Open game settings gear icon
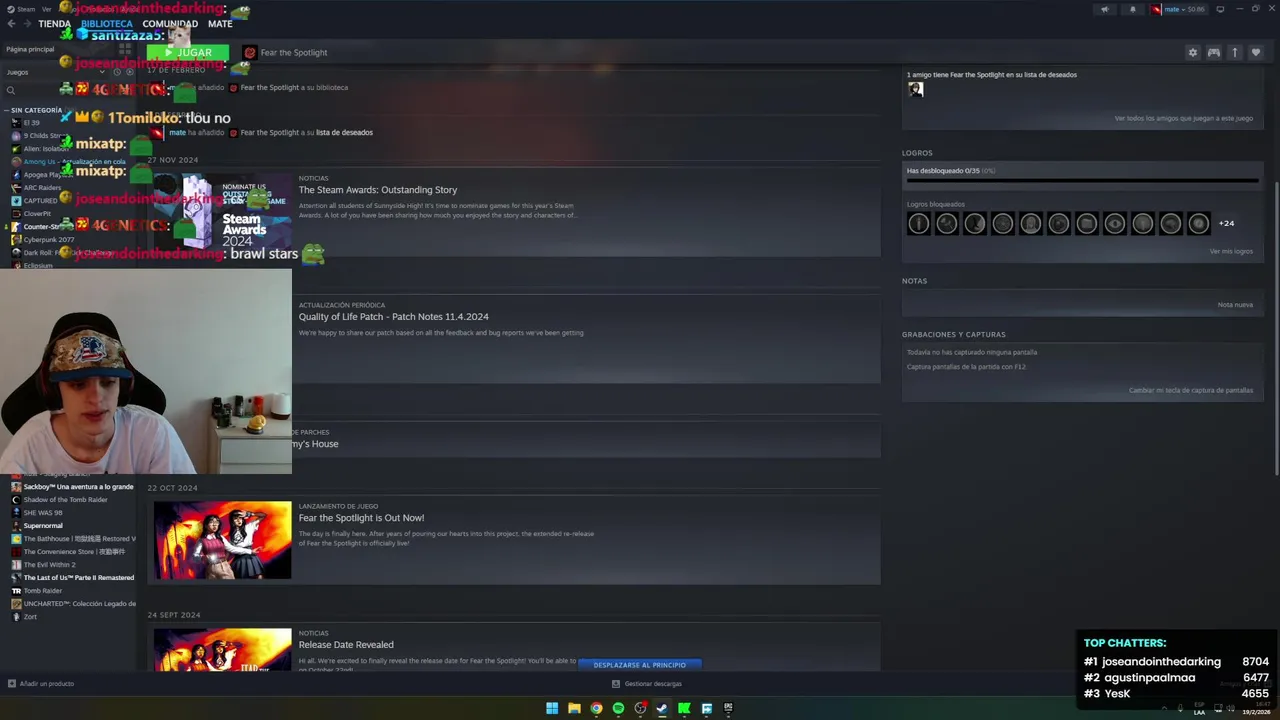Screen dimensions: 1280x720 [x=1192, y=52]
